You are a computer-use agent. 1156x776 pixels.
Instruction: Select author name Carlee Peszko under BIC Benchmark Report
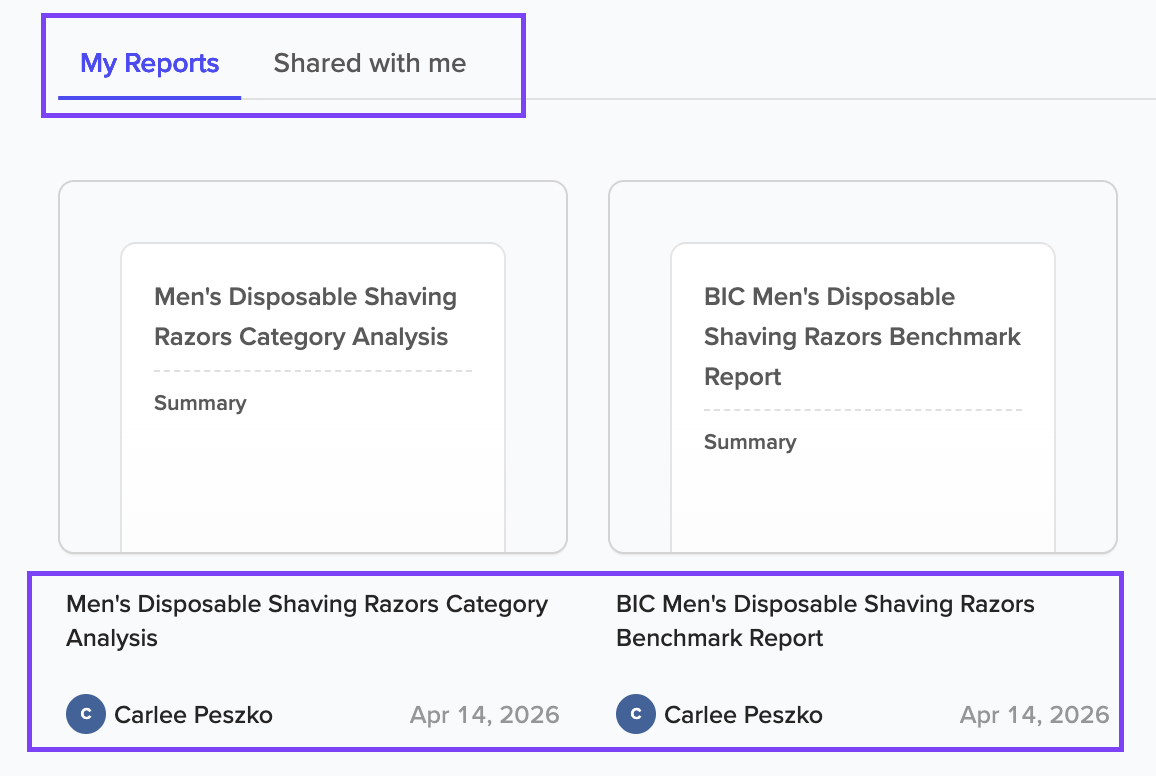pos(743,715)
